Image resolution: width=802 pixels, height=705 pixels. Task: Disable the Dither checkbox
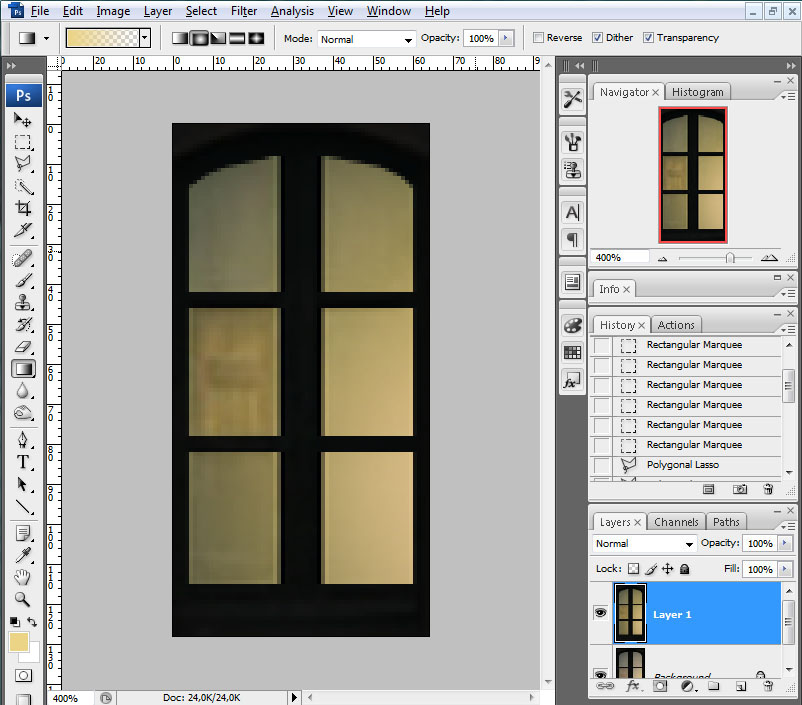coord(597,38)
